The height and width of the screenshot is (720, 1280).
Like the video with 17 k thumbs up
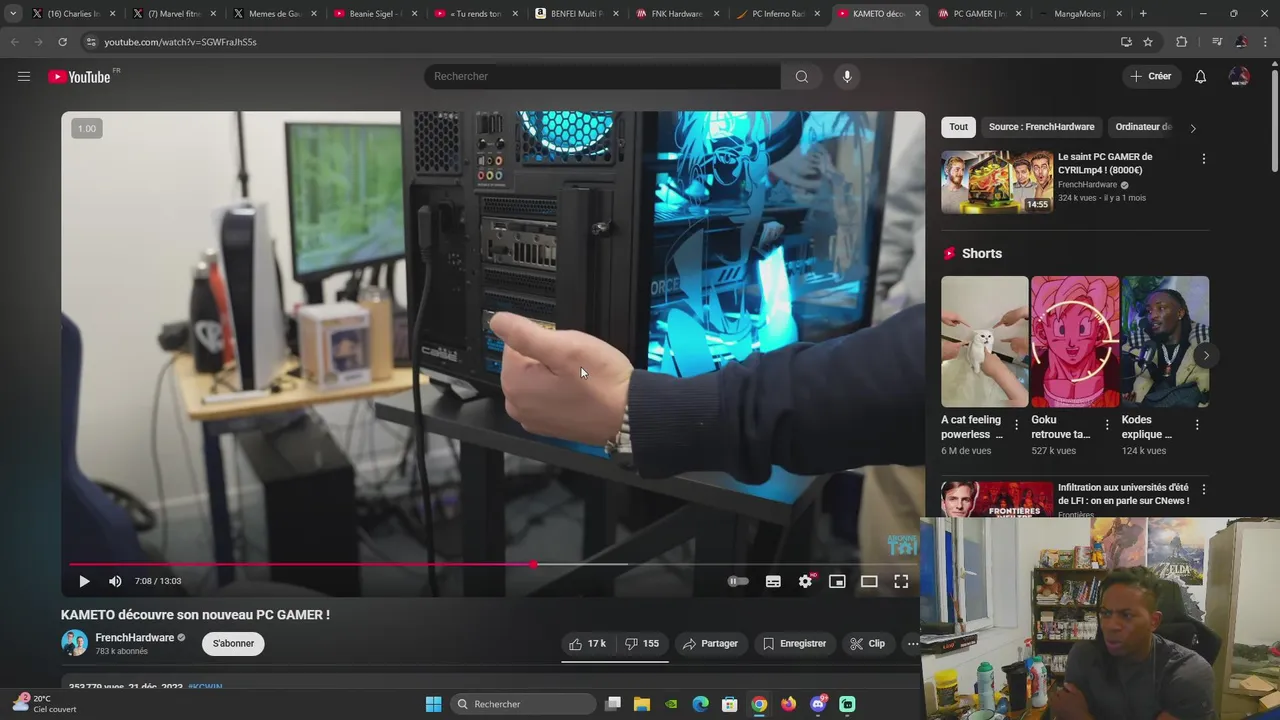point(587,644)
